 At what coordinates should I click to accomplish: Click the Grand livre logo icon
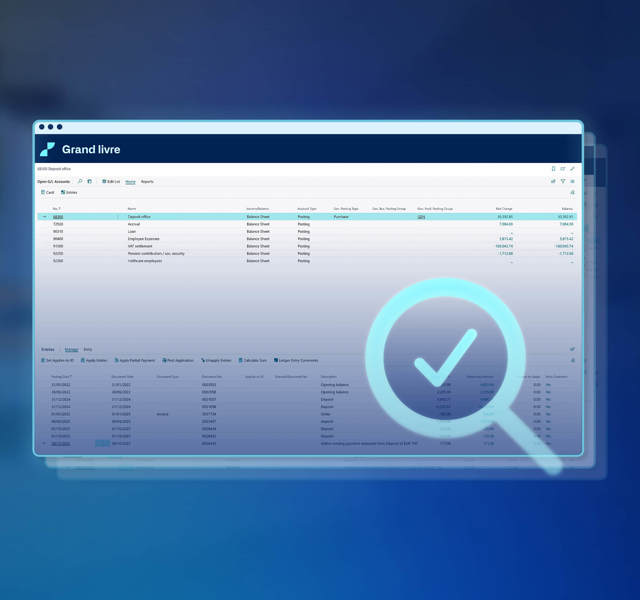(47, 149)
